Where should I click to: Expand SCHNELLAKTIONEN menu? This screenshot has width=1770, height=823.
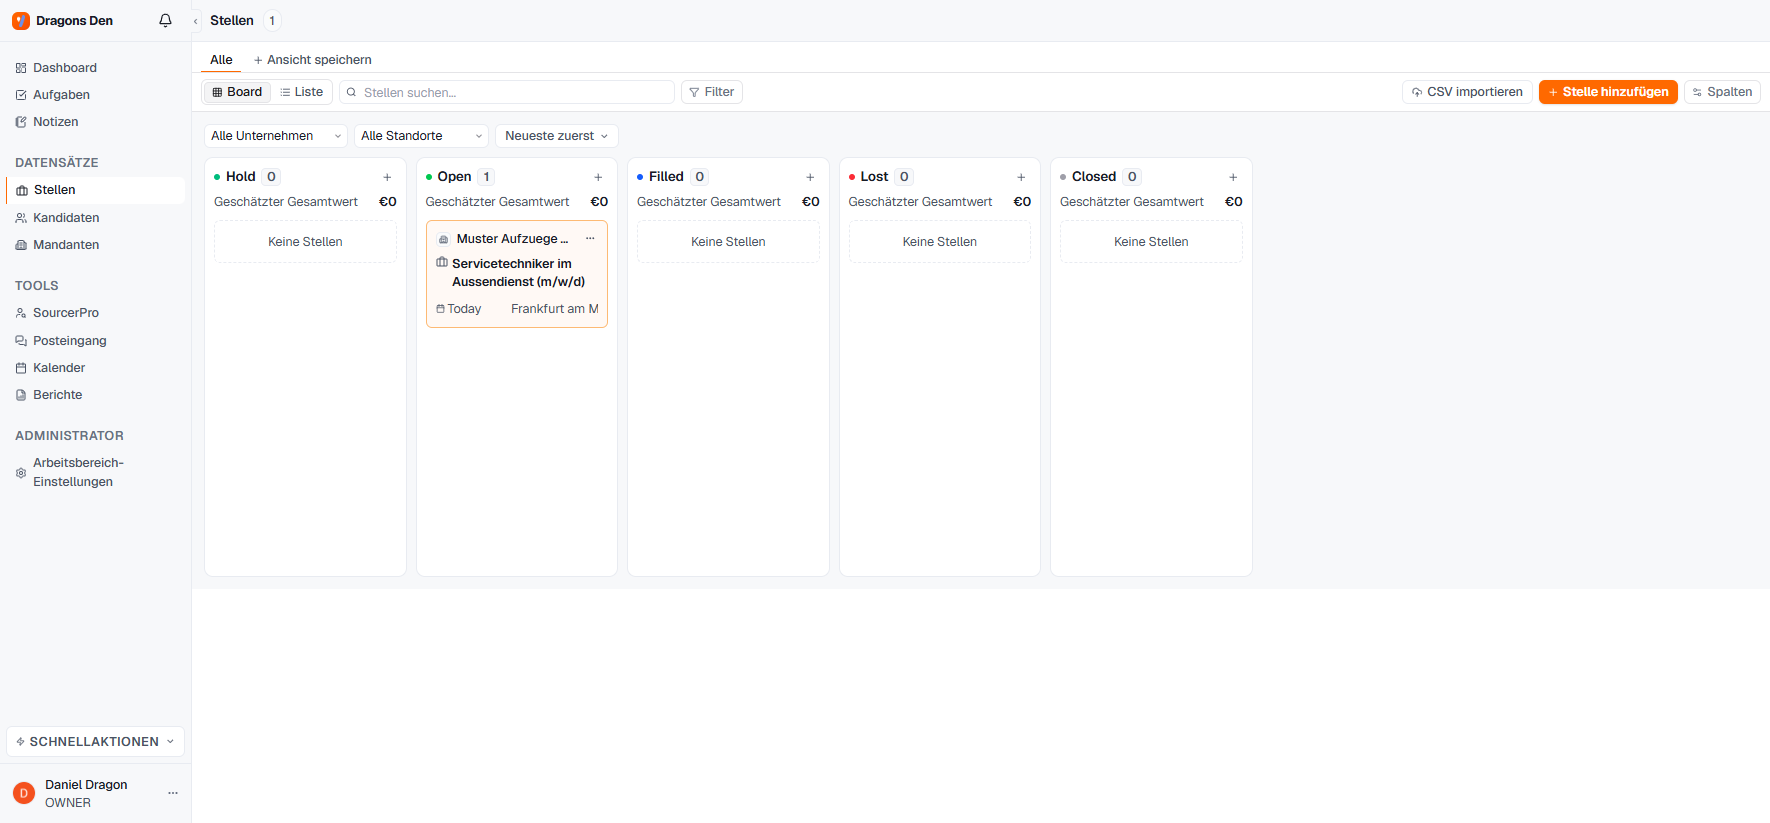tap(95, 742)
